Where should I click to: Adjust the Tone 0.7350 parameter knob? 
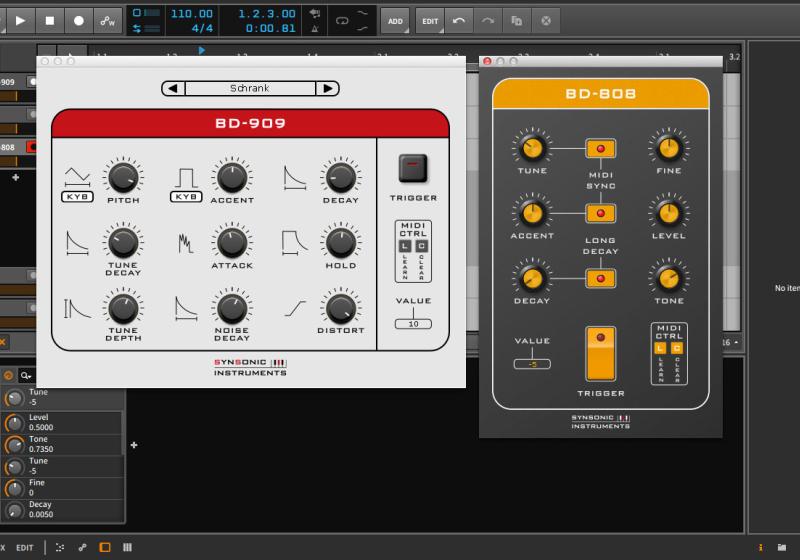pyautogui.click(x=14, y=445)
